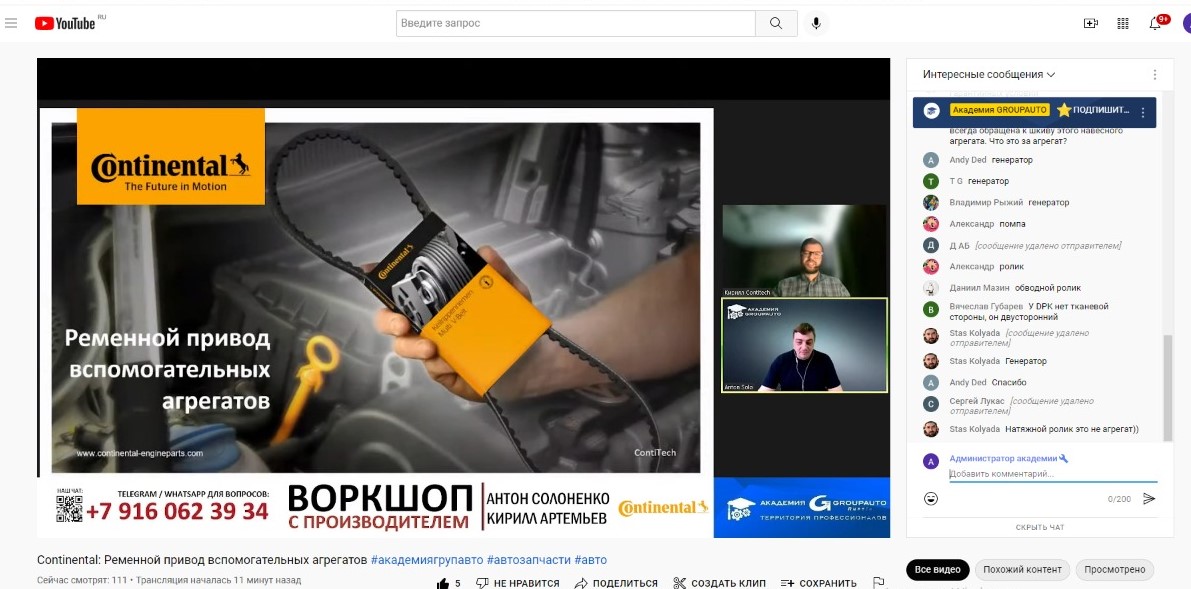Click the video title "Continental: Ременной привод"
Image resolution: width=1191 pixels, height=589 pixels.
tap(202, 560)
